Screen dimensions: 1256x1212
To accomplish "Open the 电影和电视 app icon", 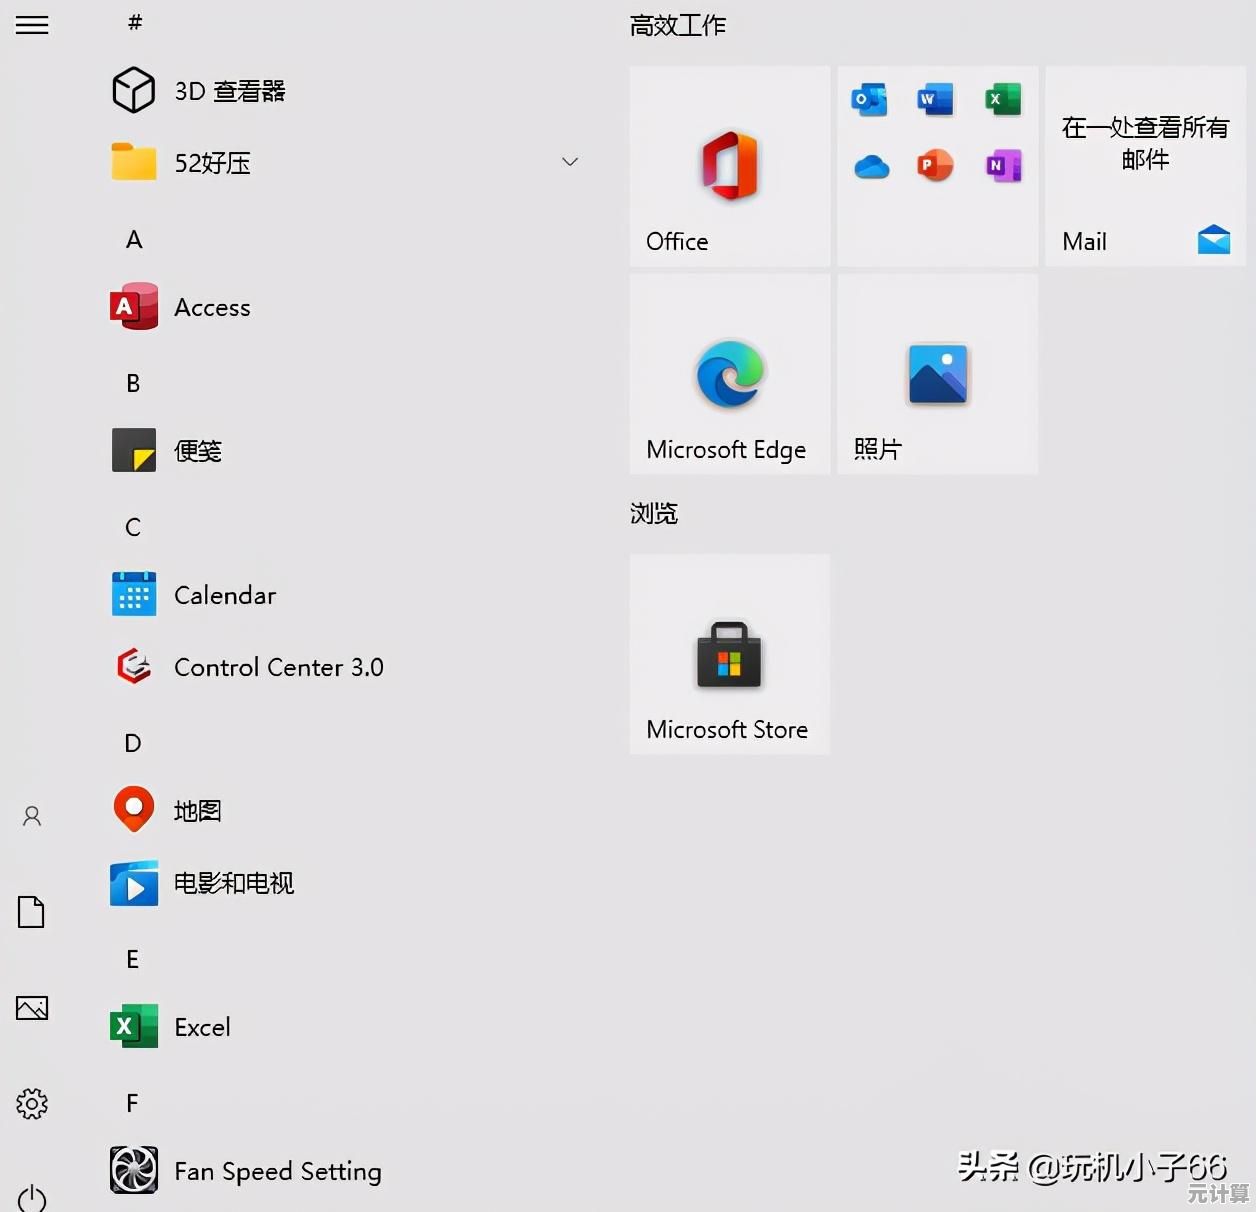I will tap(134, 883).
